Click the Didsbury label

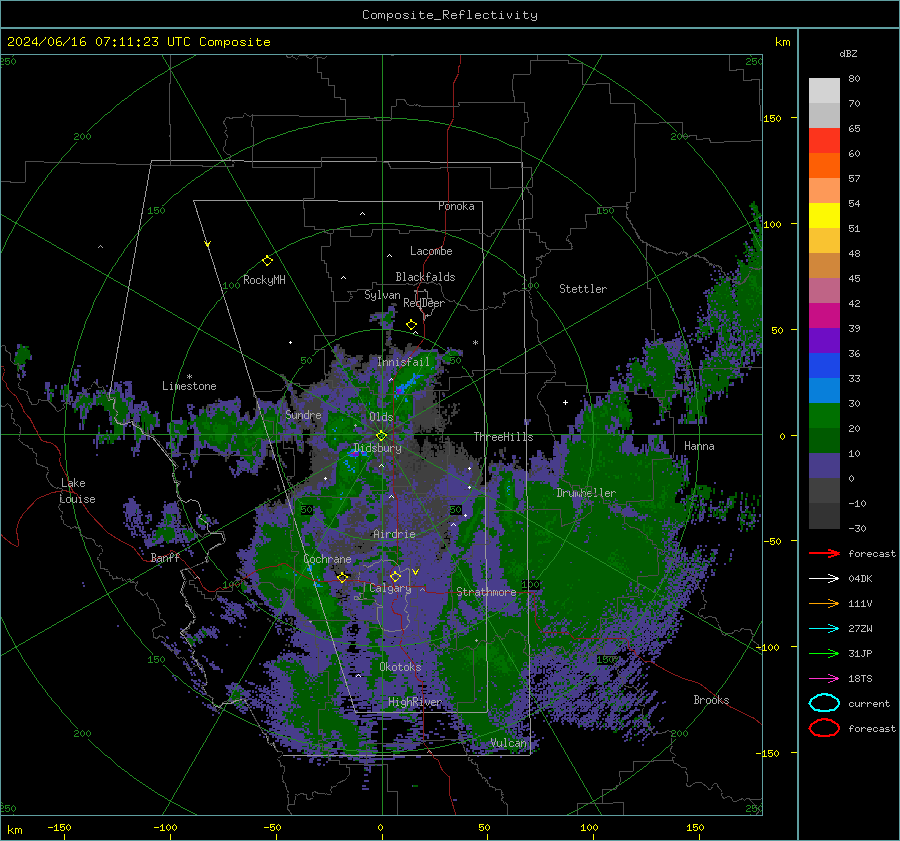377,448
